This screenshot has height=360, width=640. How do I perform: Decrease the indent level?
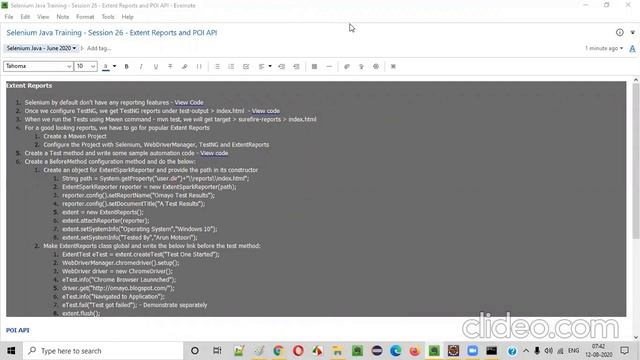282,67
